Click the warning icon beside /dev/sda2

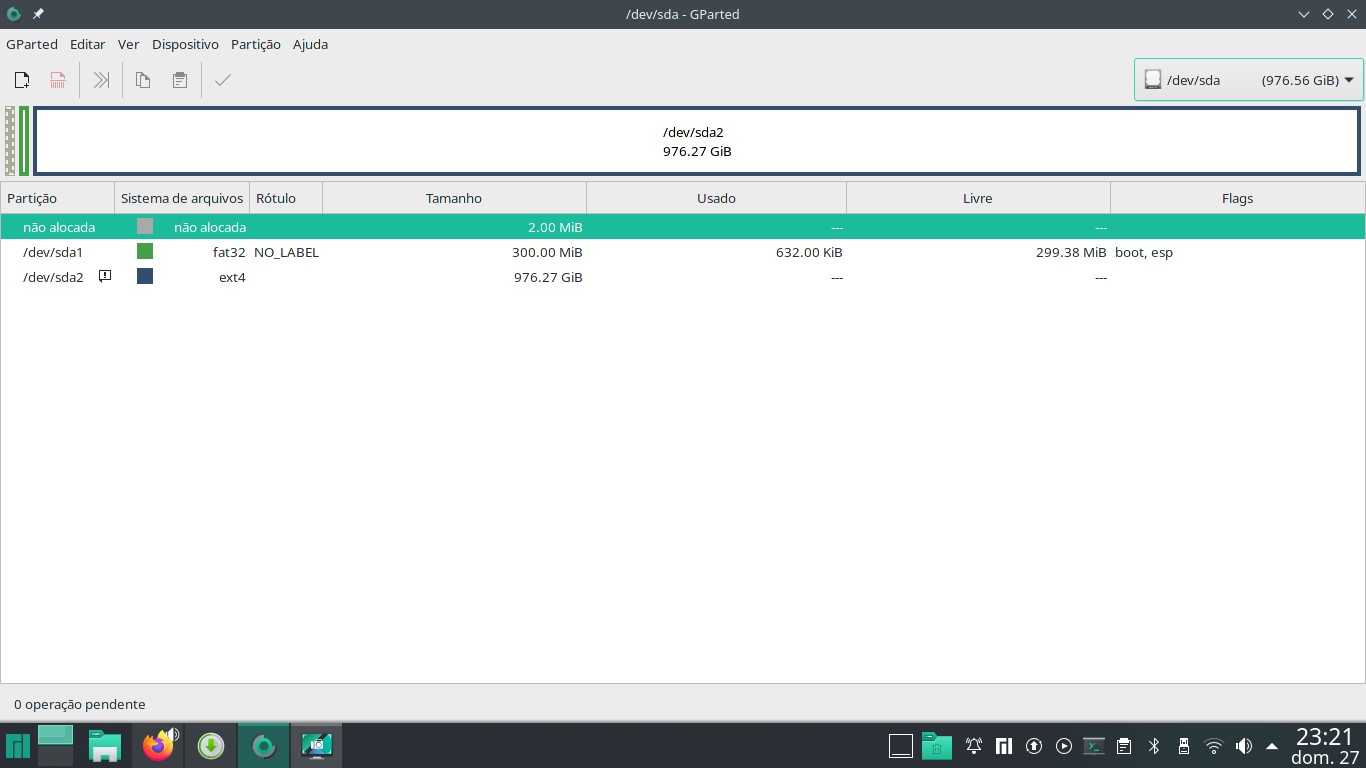pyautogui.click(x=105, y=276)
